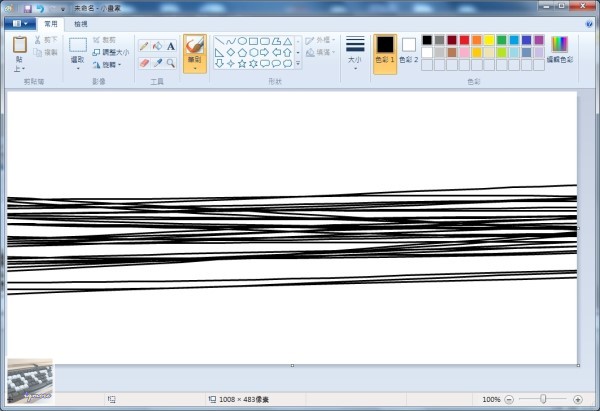The width and height of the screenshot is (600, 411).
Task: Click the scissors Cut (剪下) icon
Action: pyautogui.click(x=38, y=39)
